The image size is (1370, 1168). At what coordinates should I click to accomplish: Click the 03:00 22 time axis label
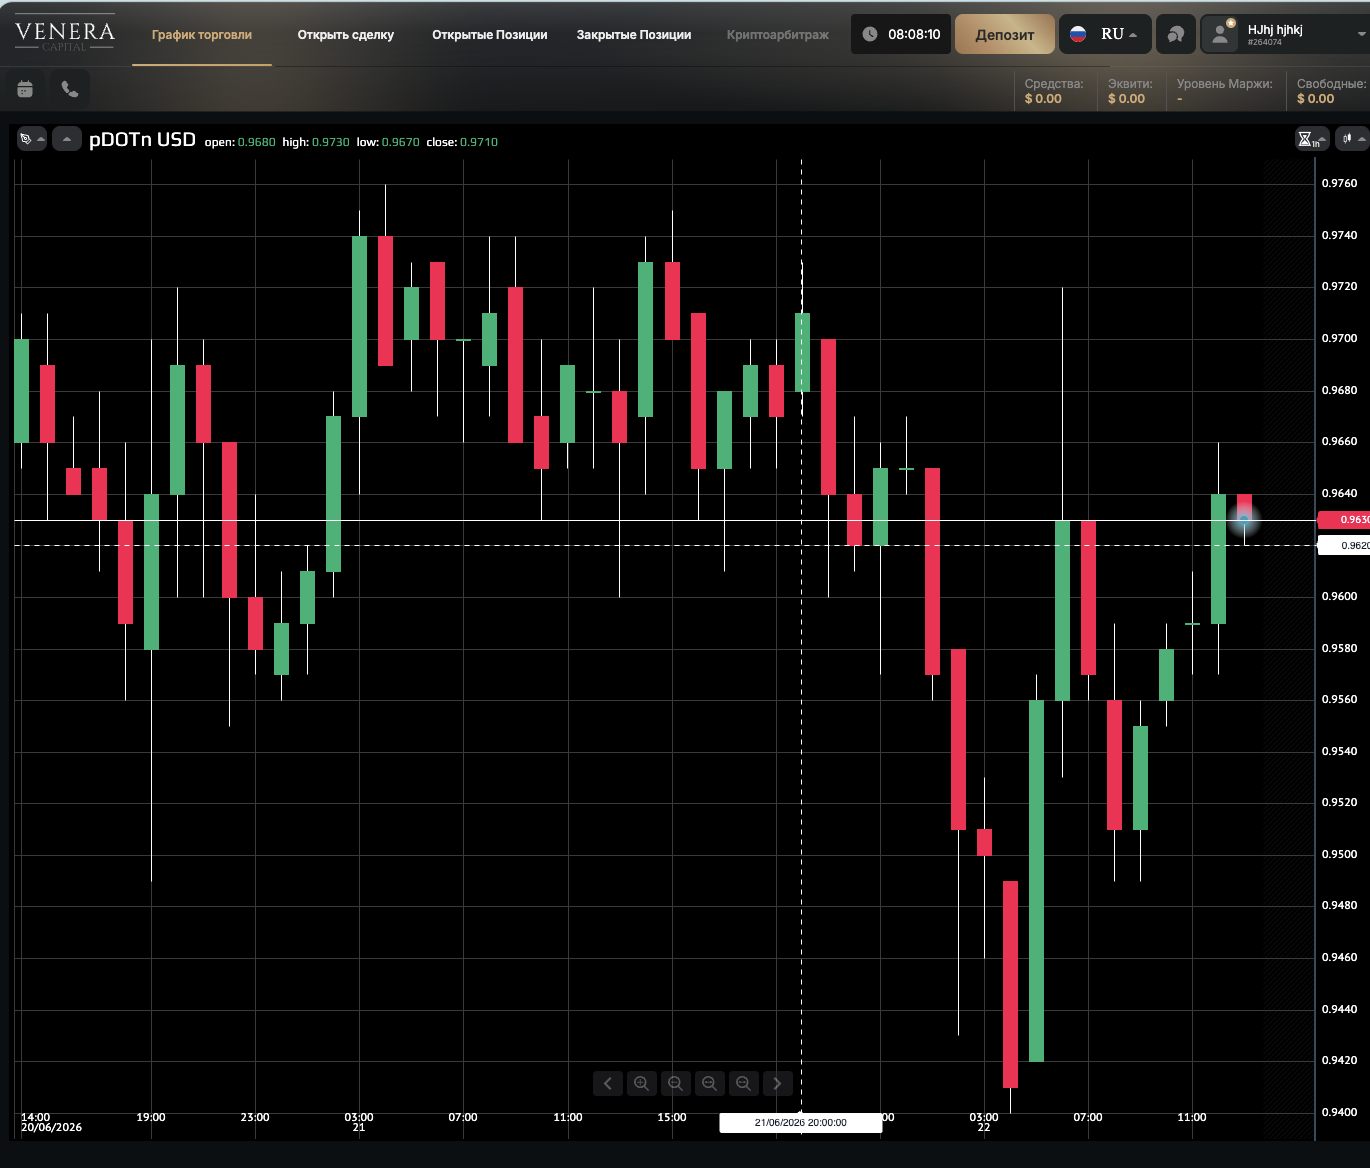point(984,1123)
